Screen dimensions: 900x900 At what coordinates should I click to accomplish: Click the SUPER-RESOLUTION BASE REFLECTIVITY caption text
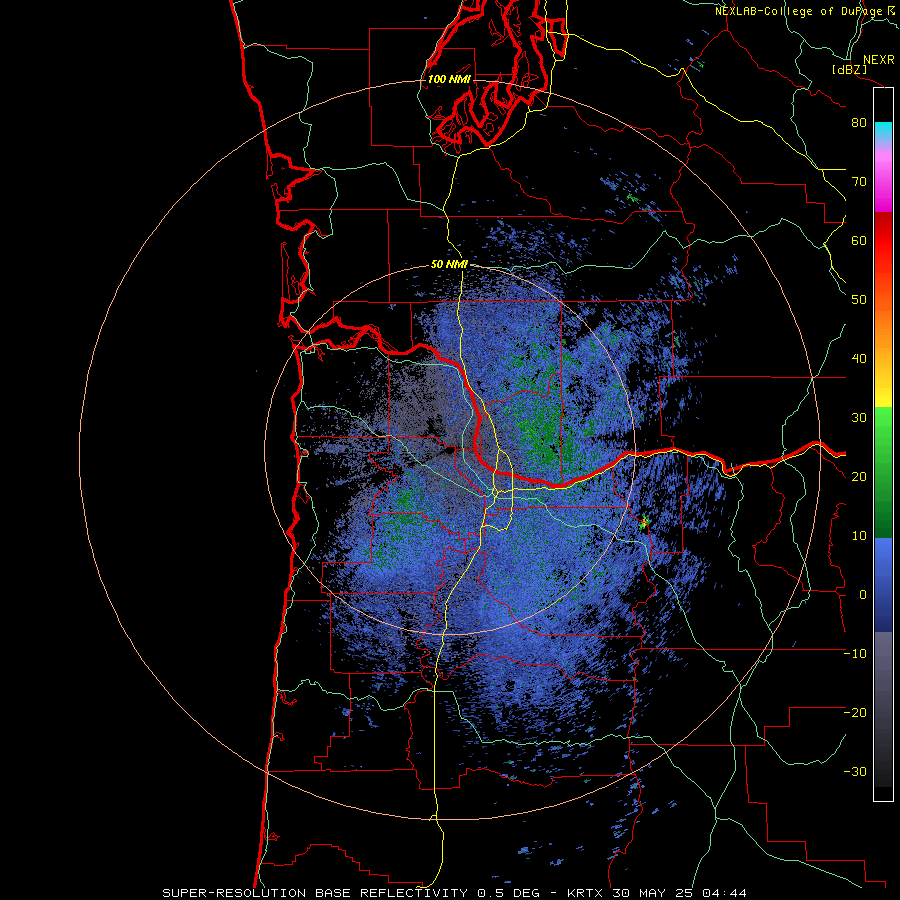coord(315,893)
